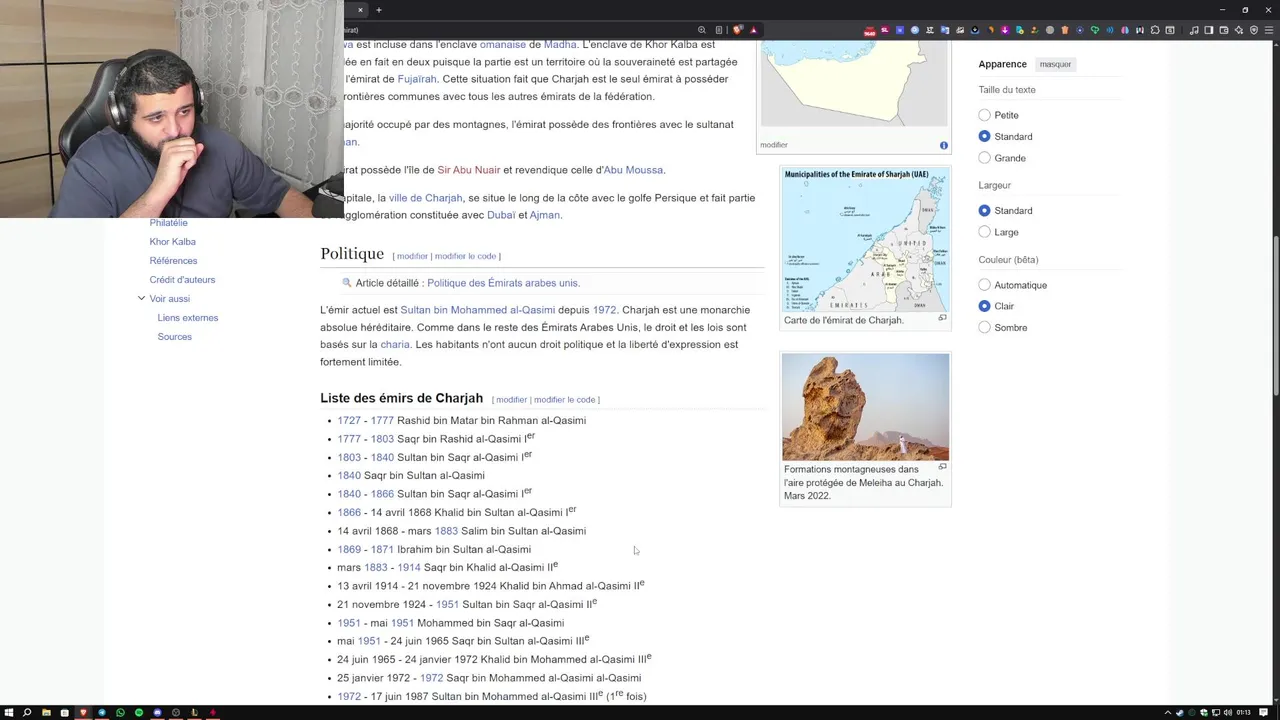Select Clair color mode
The width and height of the screenshot is (1280, 720).
pos(985,306)
